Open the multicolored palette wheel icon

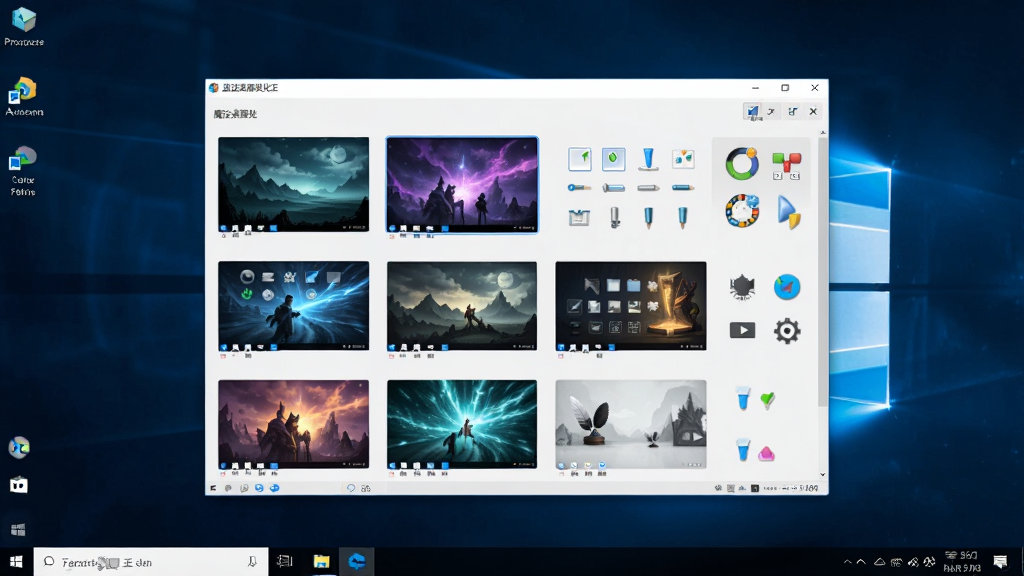(x=742, y=210)
